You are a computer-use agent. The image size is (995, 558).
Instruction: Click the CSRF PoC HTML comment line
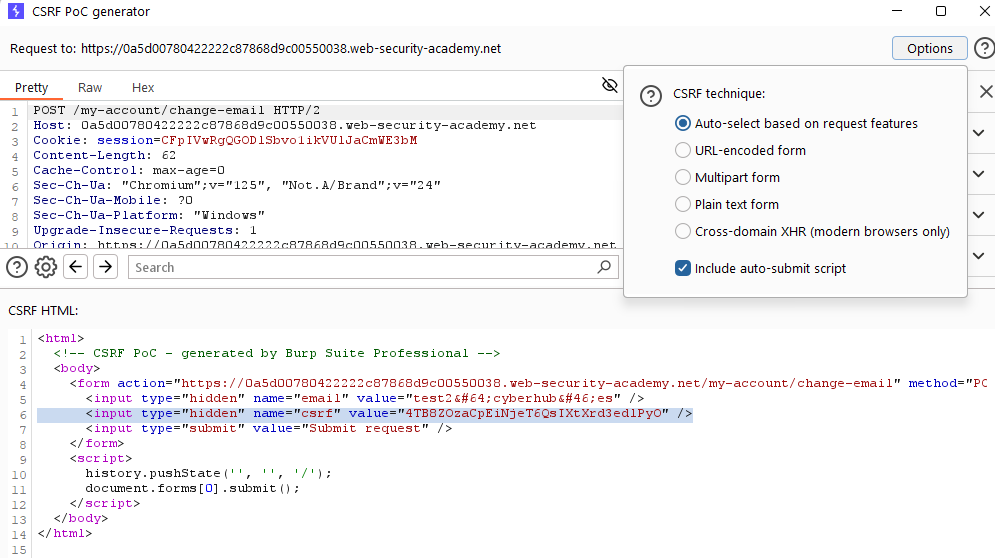(x=277, y=353)
